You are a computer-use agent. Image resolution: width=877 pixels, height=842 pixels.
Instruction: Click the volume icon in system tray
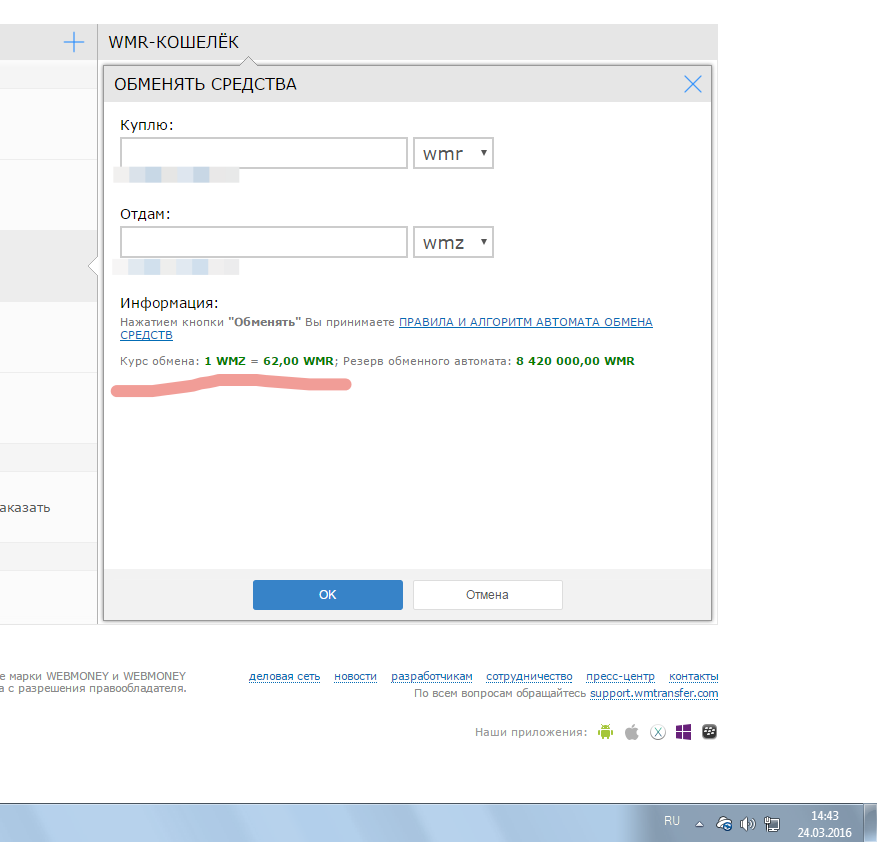tap(748, 824)
